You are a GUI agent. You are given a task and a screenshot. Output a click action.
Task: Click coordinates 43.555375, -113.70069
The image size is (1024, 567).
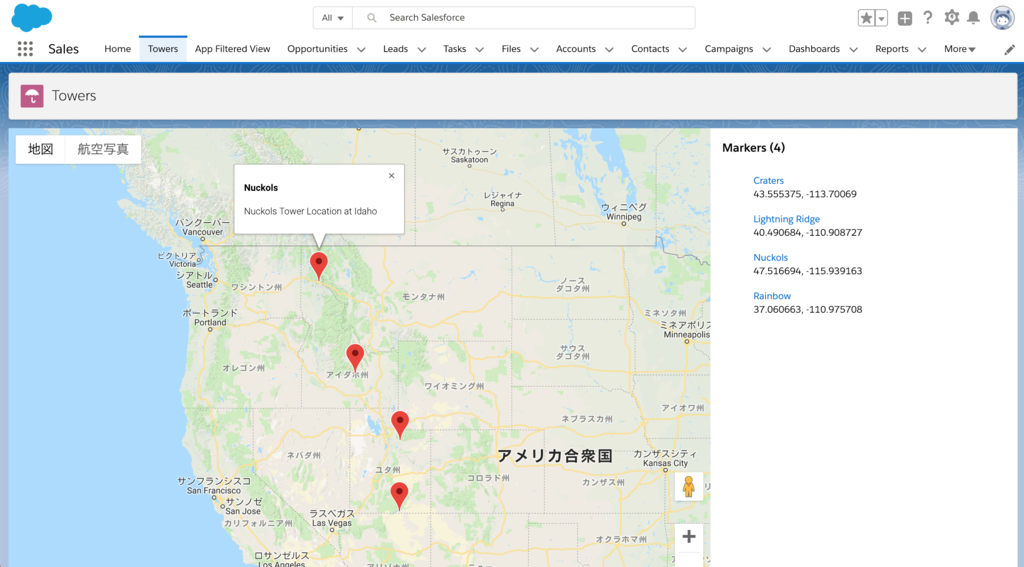click(x=805, y=195)
